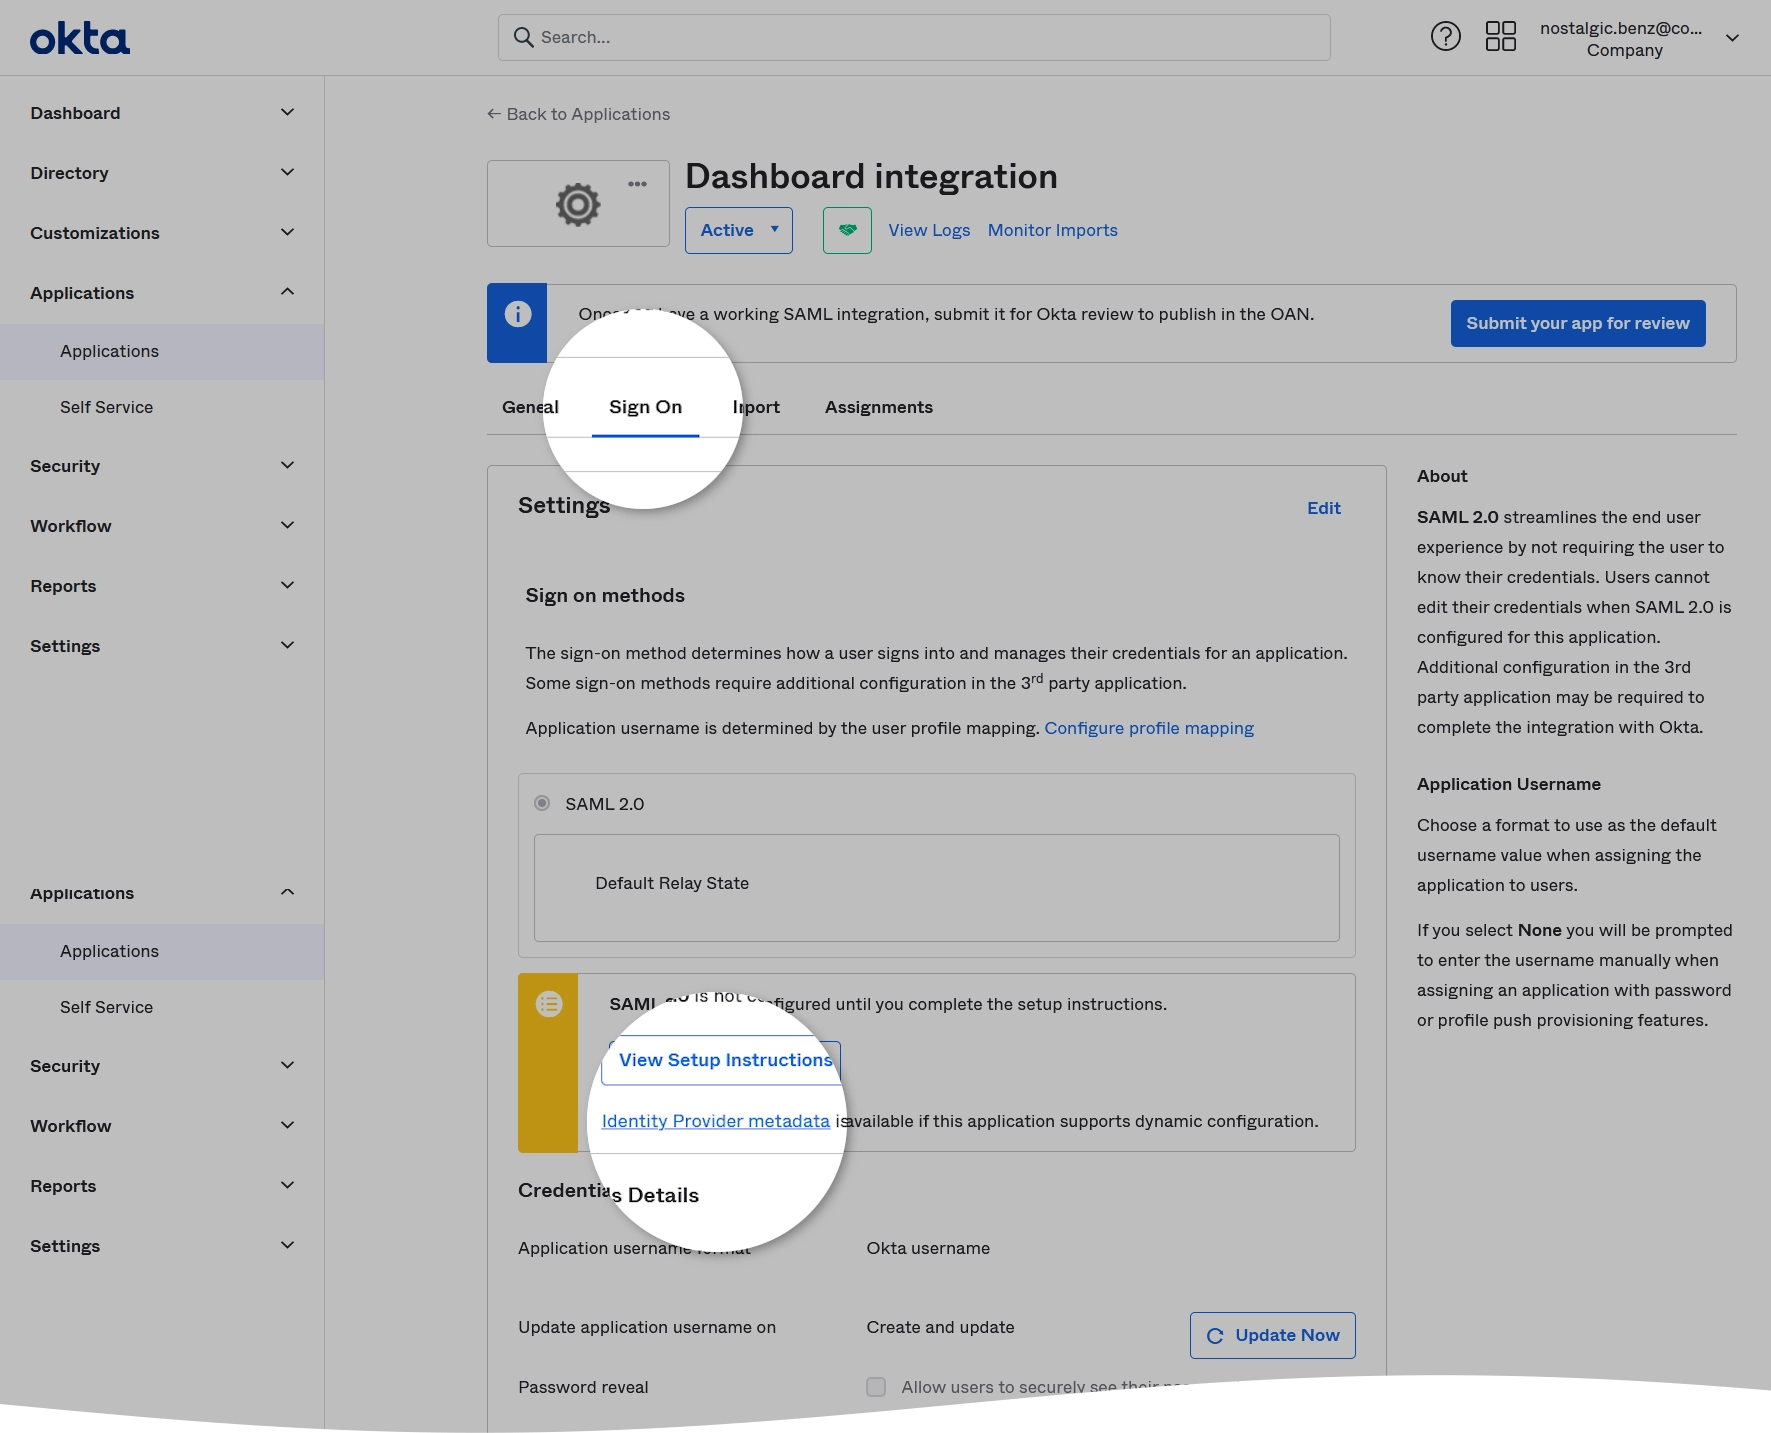Switch to the Sign On tab

tap(645, 407)
